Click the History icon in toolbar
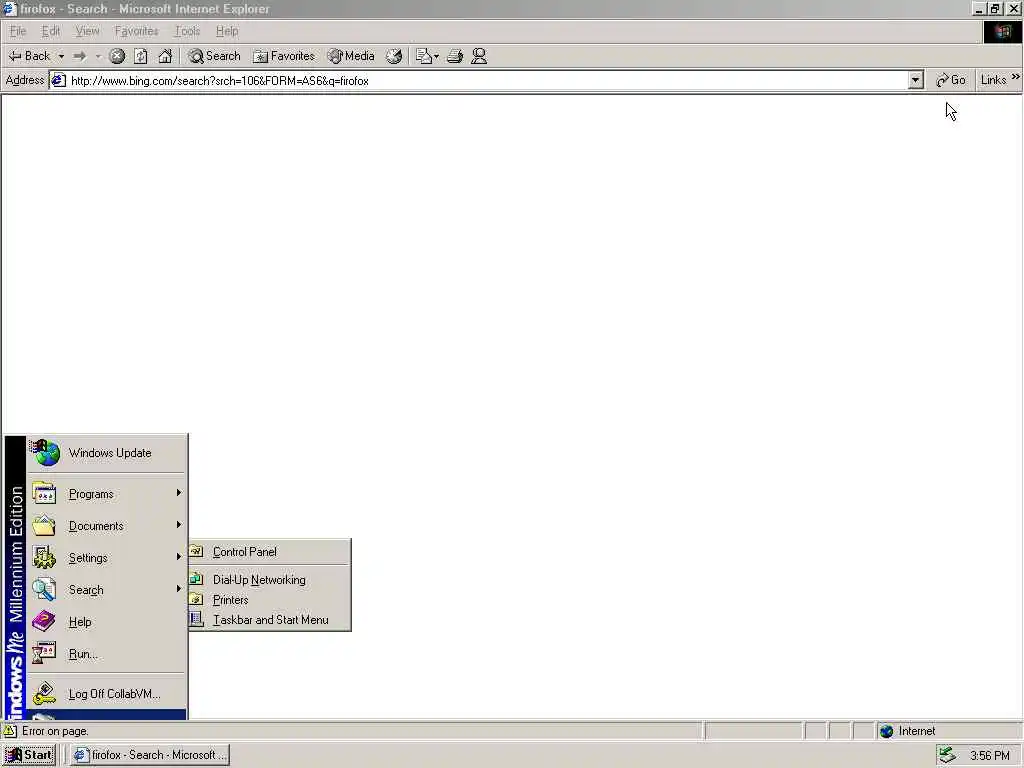 394,56
